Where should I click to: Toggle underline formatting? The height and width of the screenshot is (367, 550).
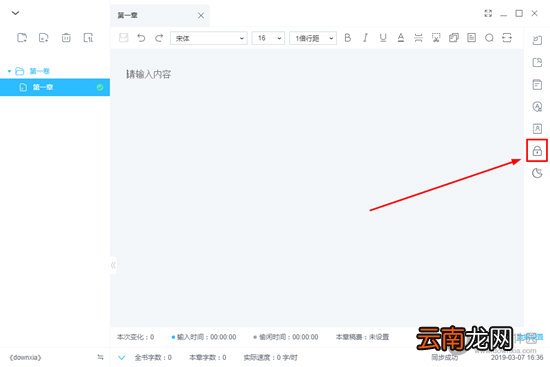pos(383,38)
